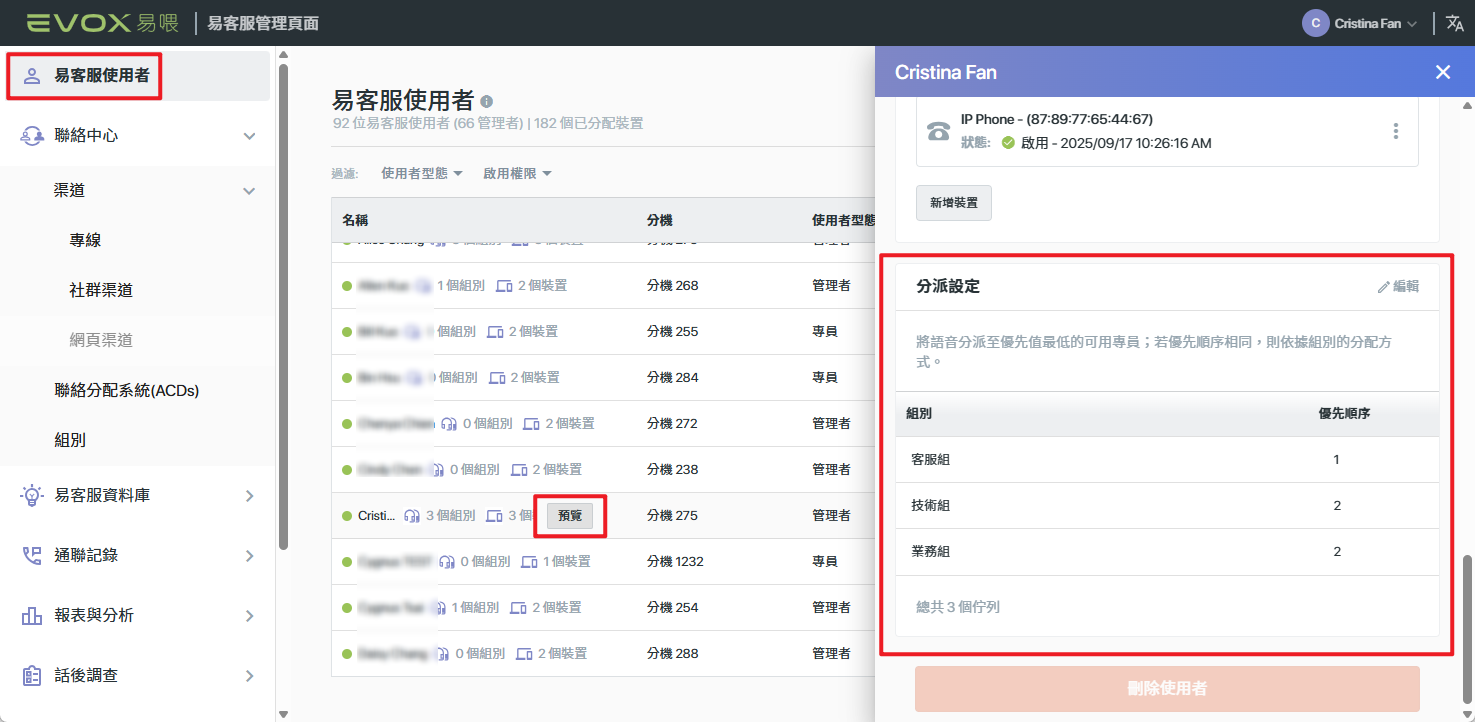This screenshot has height=722, width=1475.
Task: Click the 刪除使用者 button
Action: pos(1167,689)
